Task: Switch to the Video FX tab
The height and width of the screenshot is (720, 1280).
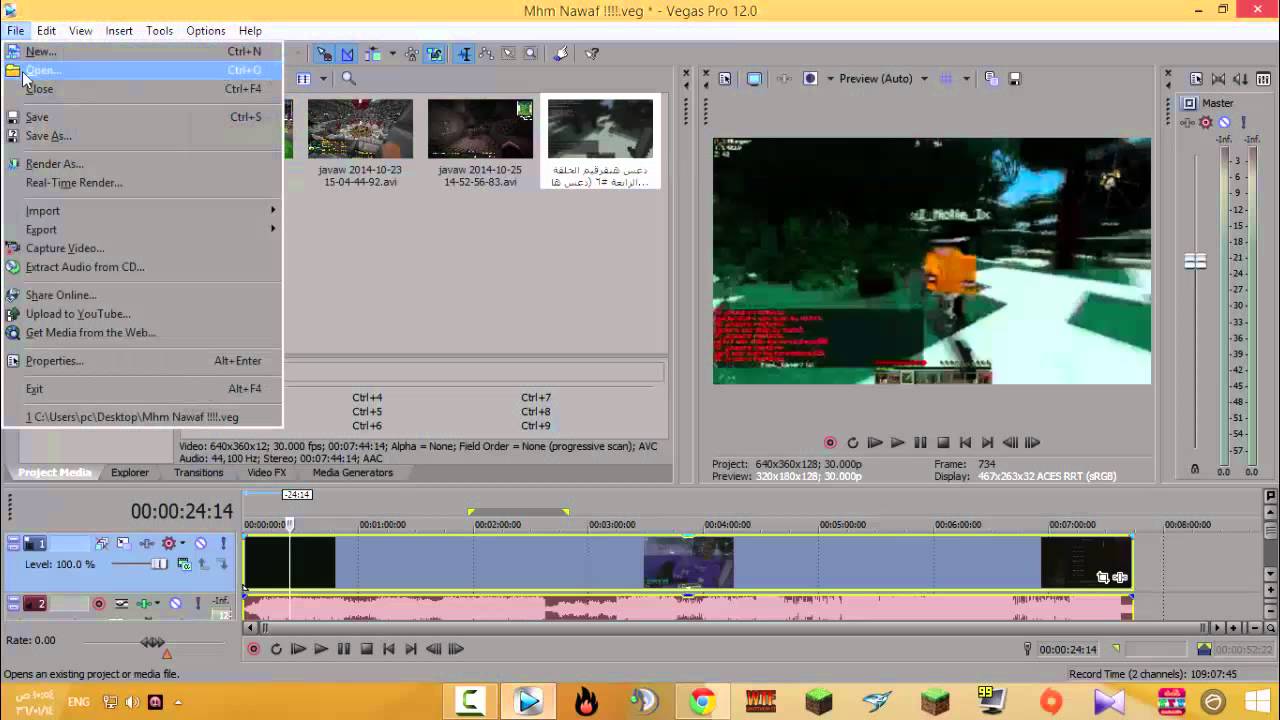Action: [267, 473]
